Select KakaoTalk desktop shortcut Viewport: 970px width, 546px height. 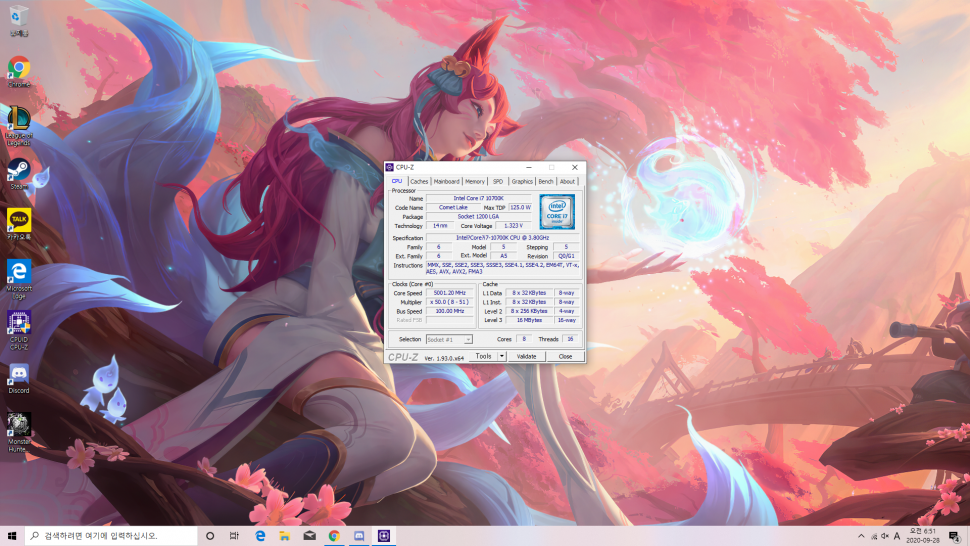(x=19, y=224)
